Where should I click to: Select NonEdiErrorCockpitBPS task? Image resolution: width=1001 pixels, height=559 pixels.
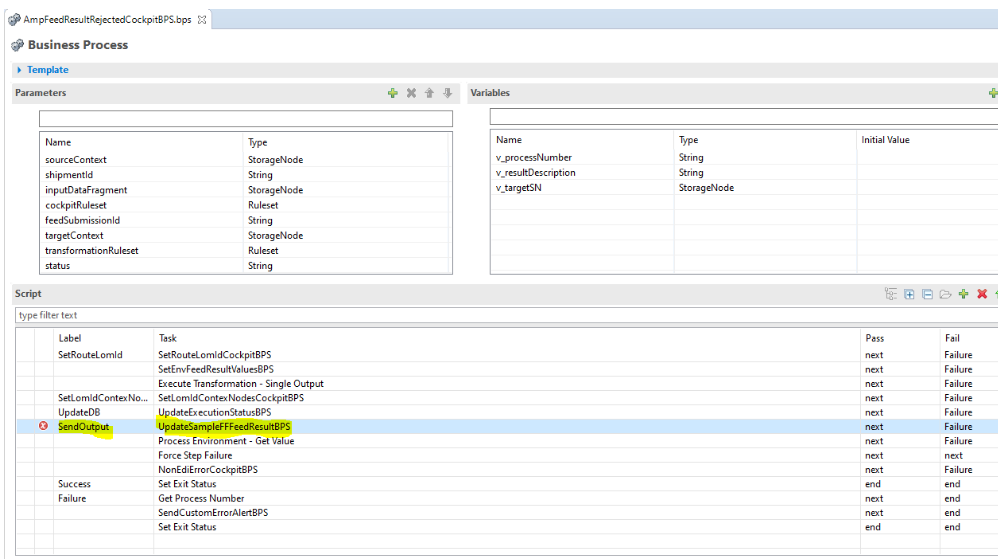pos(208,470)
